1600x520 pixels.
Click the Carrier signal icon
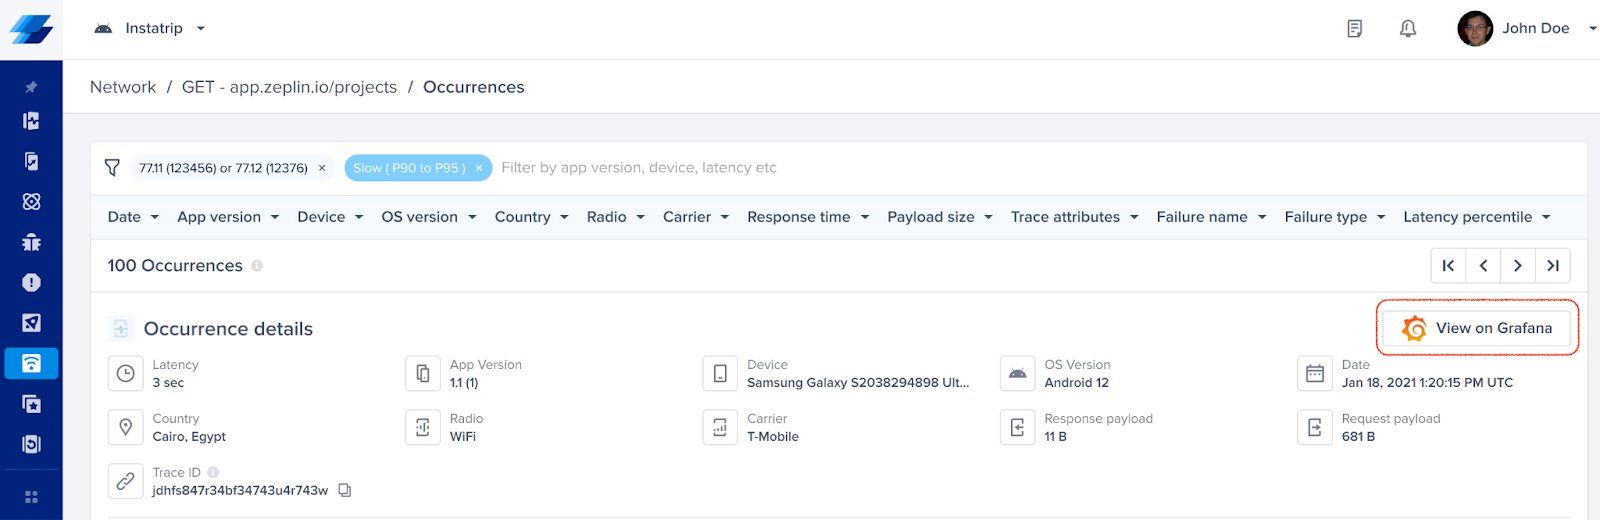tap(720, 427)
